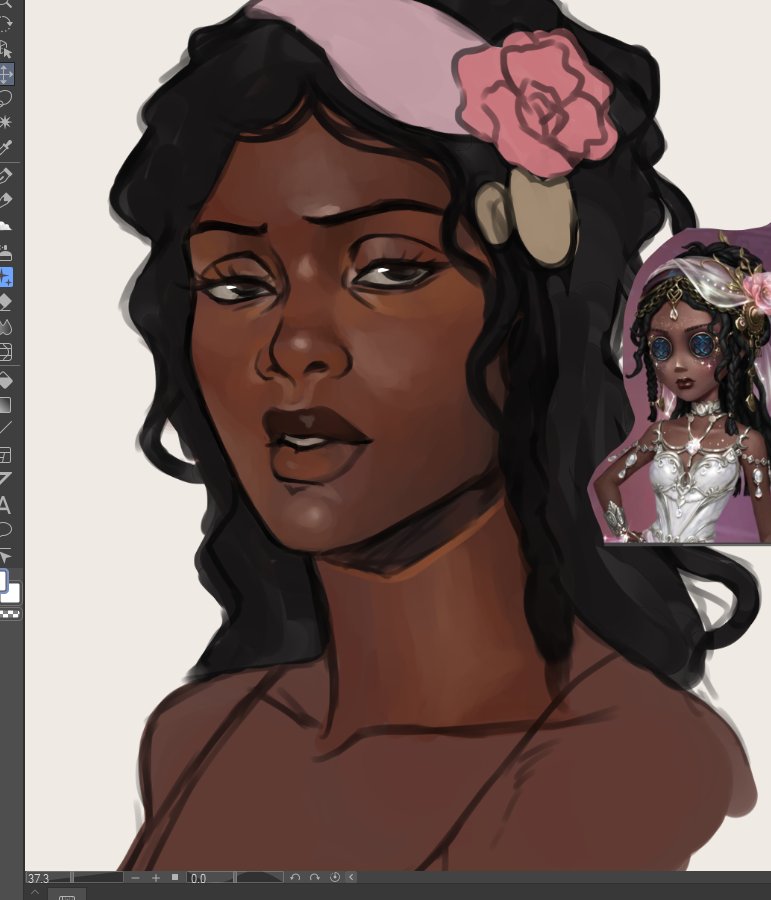Select the Gradient tool
Viewport: 771px width, 900px height.
pyautogui.click(x=5, y=405)
